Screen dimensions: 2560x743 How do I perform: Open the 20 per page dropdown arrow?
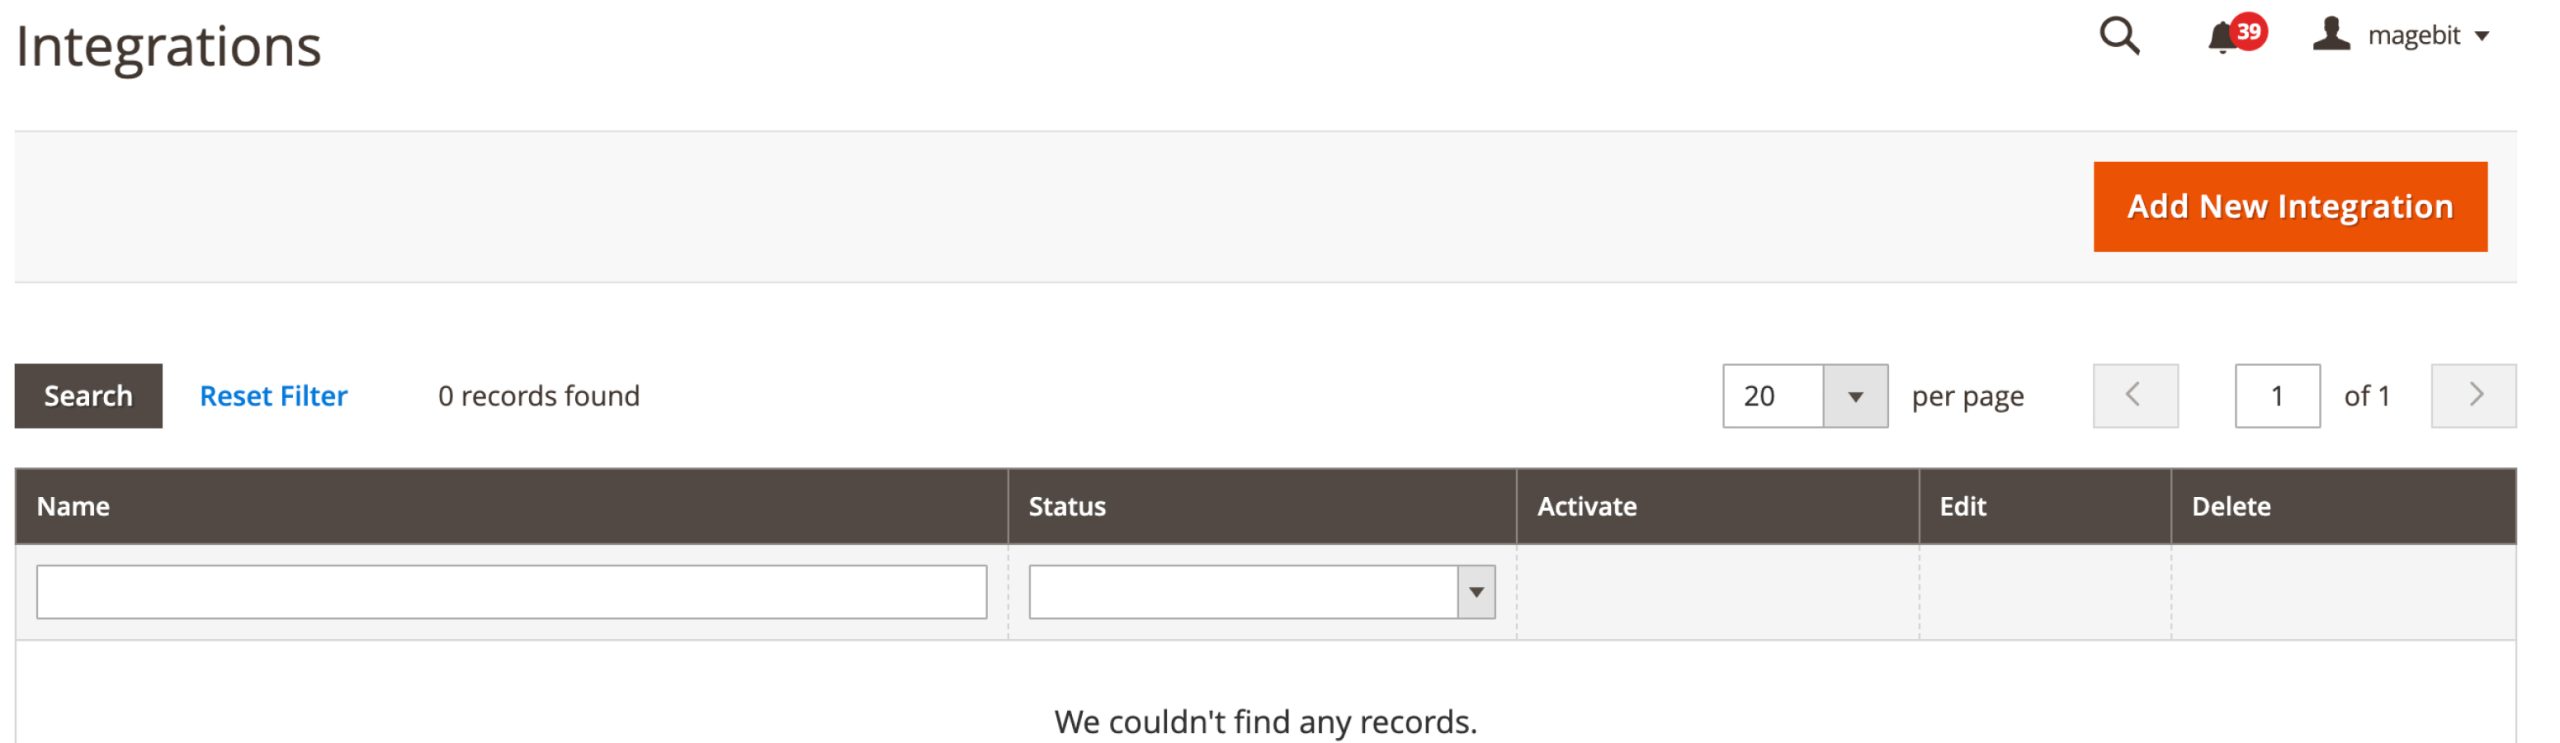pyautogui.click(x=1855, y=397)
